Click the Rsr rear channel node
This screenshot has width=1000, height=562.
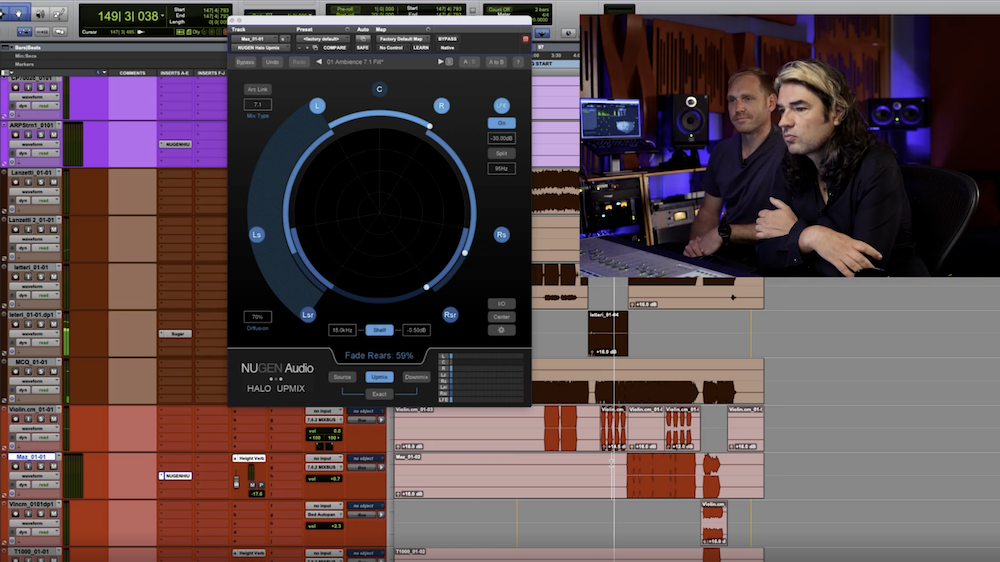[x=450, y=314]
